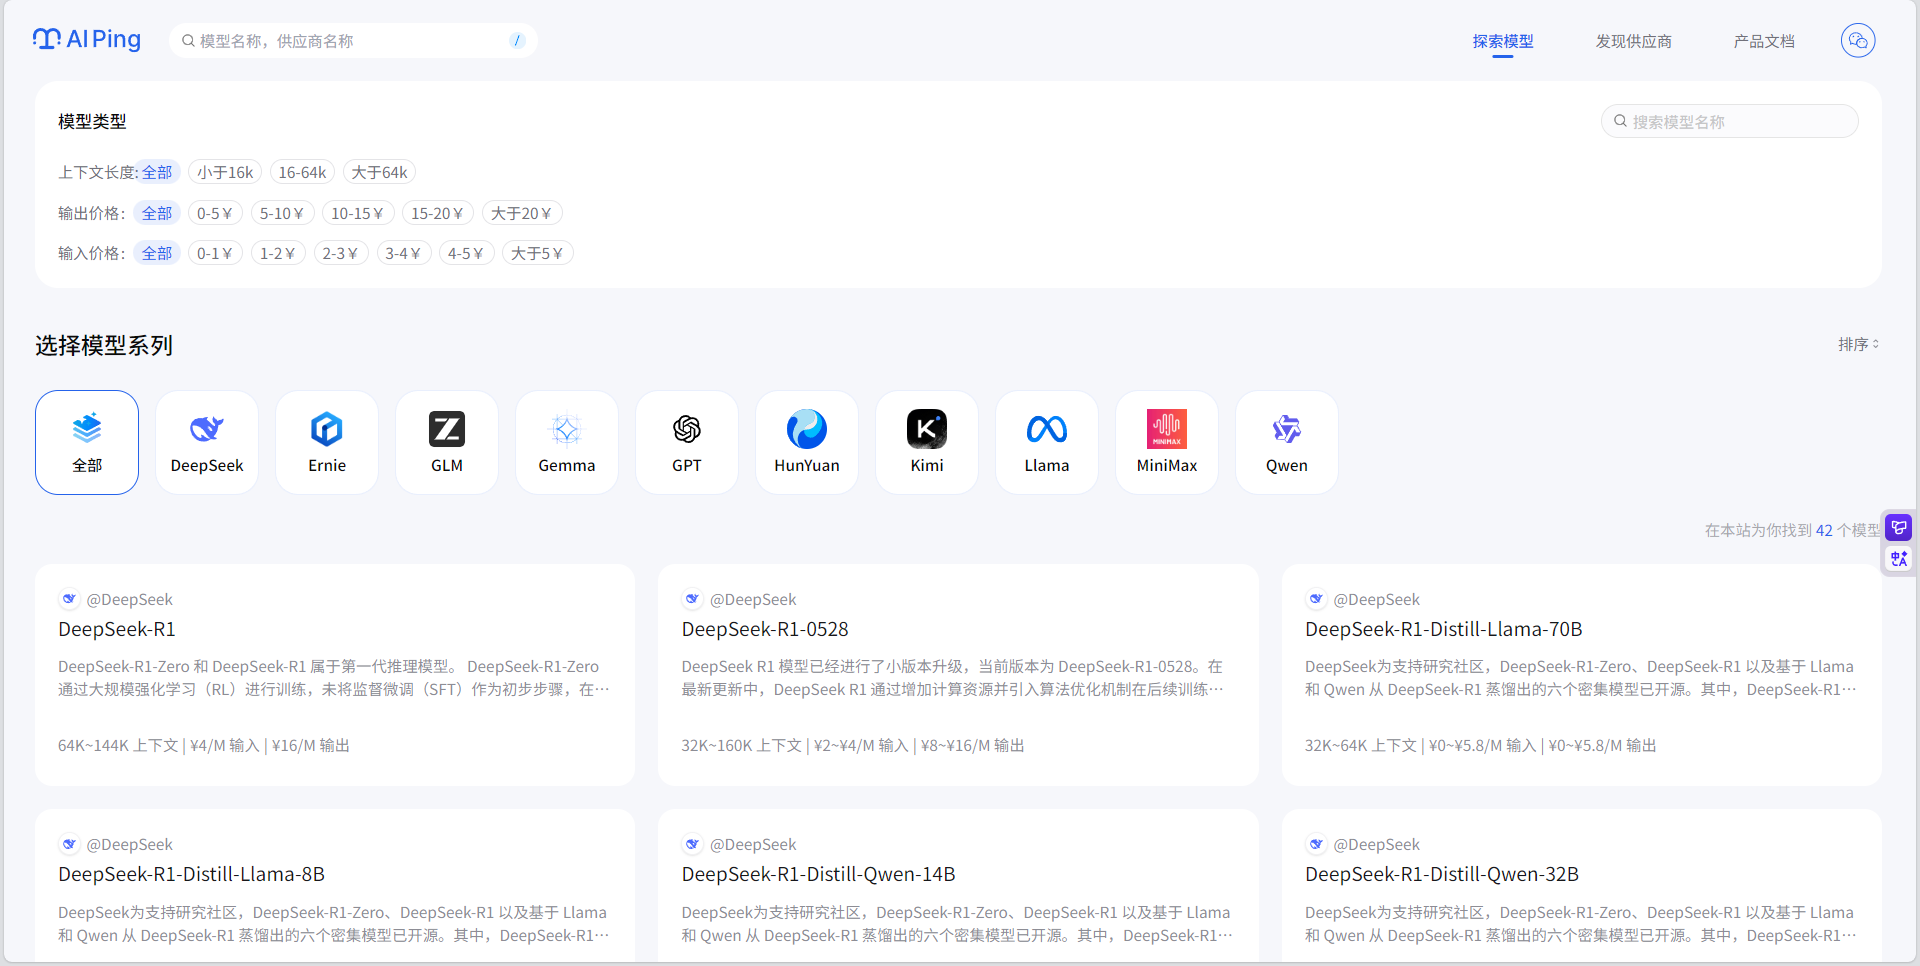Click the purple feedback floating icon

tap(1899, 527)
